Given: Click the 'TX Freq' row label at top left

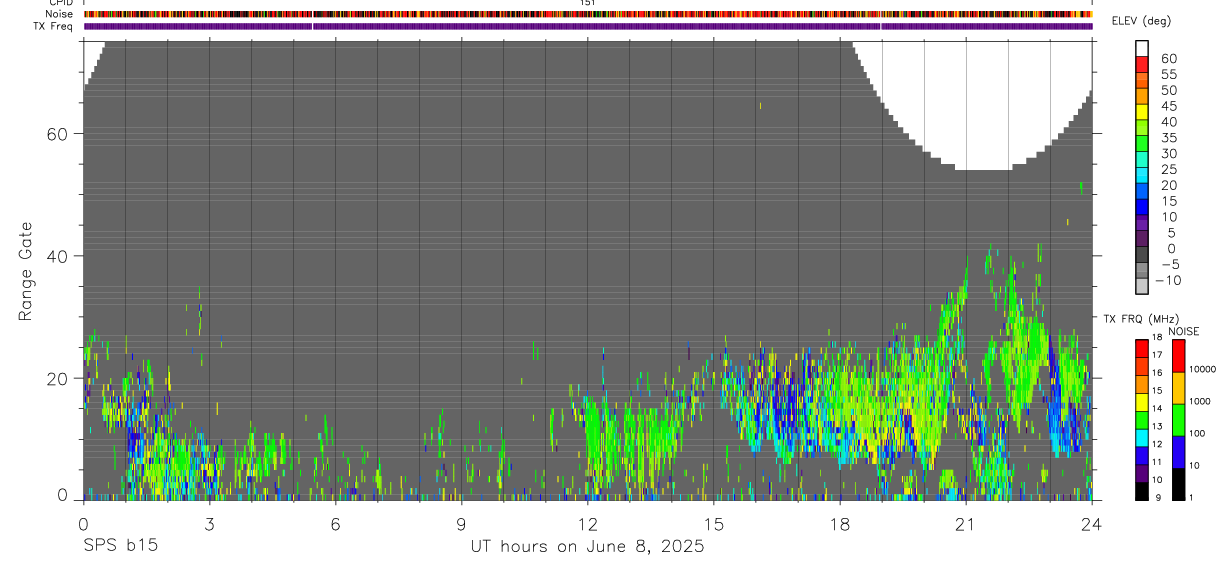Looking at the screenshot, I should point(55,26).
